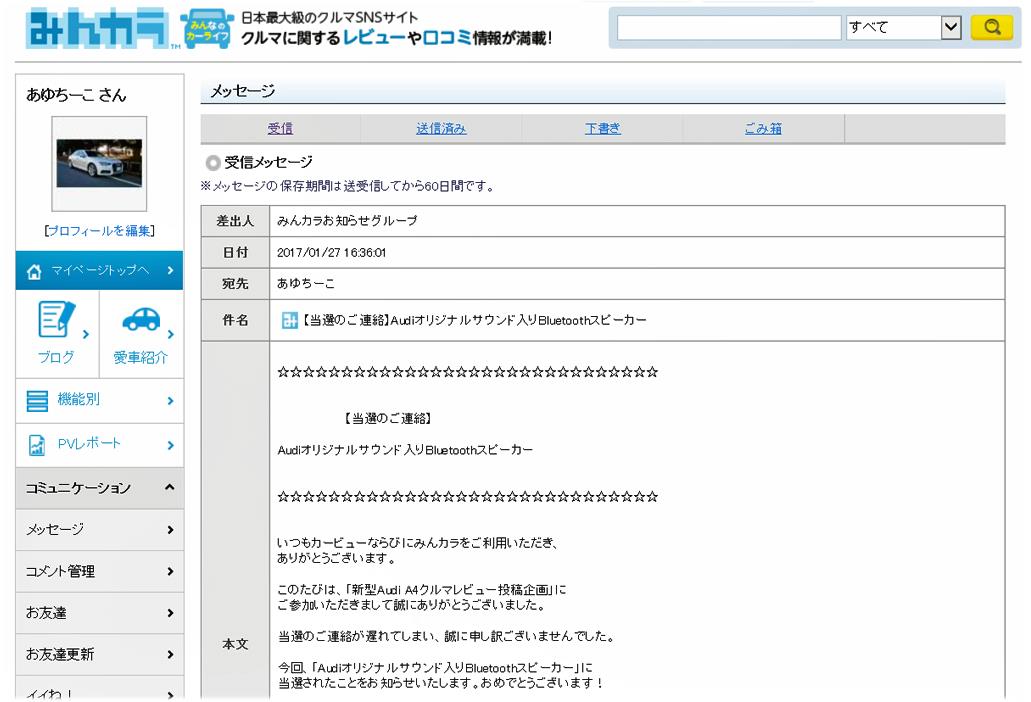Click the 差出人 header cell
The image size is (1031, 702).
click(x=235, y=221)
